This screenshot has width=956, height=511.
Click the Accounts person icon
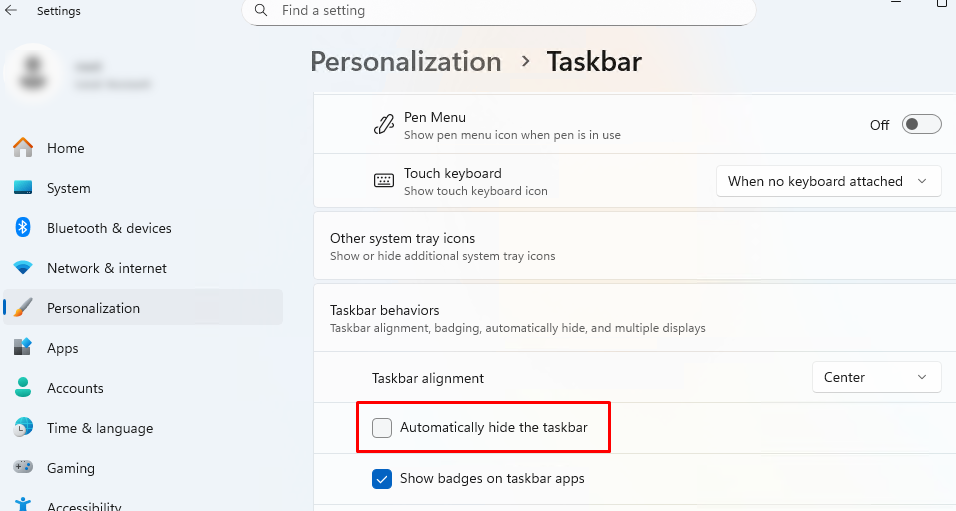pos(23,388)
